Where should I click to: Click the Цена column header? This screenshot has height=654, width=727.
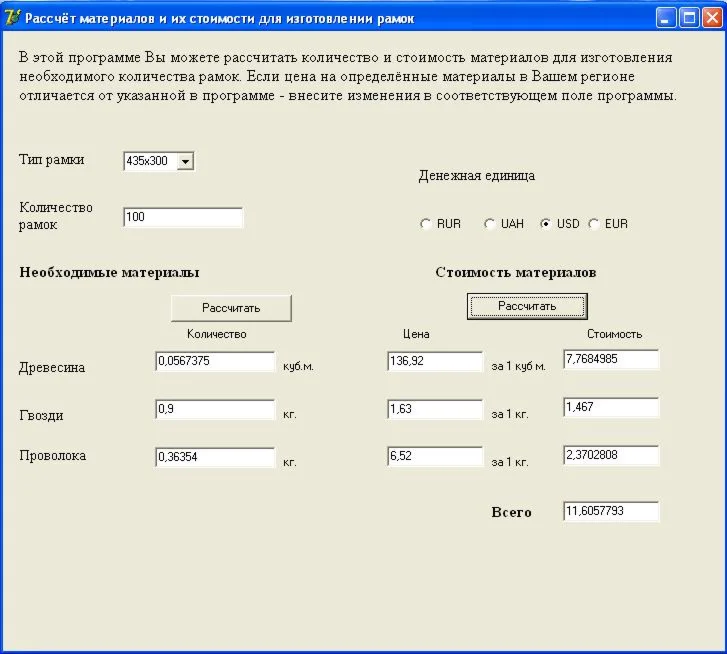pyautogui.click(x=416, y=334)
